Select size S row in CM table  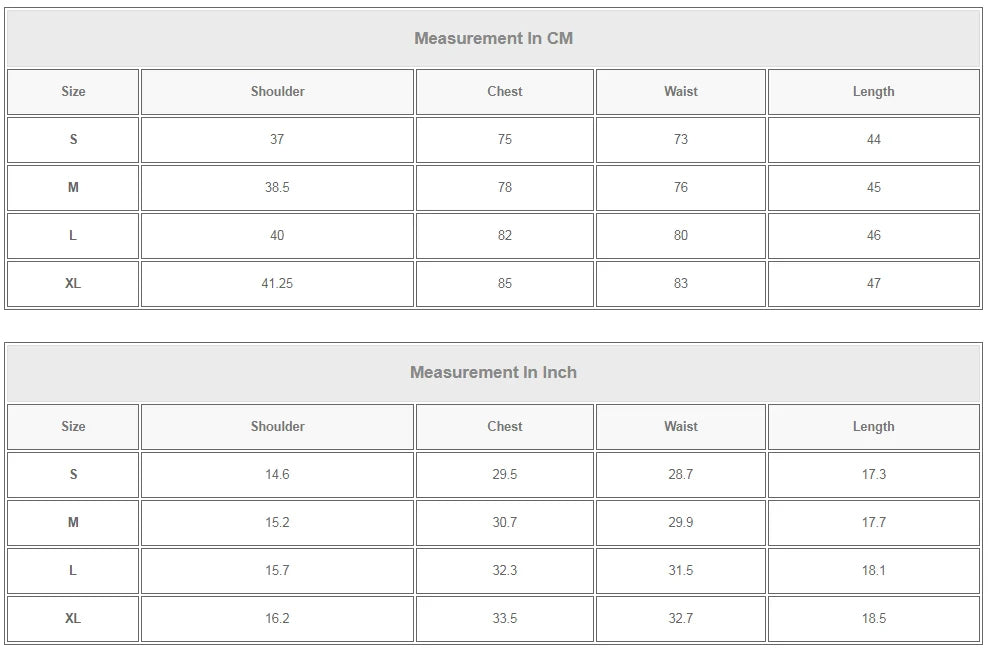tap(493, 140)
